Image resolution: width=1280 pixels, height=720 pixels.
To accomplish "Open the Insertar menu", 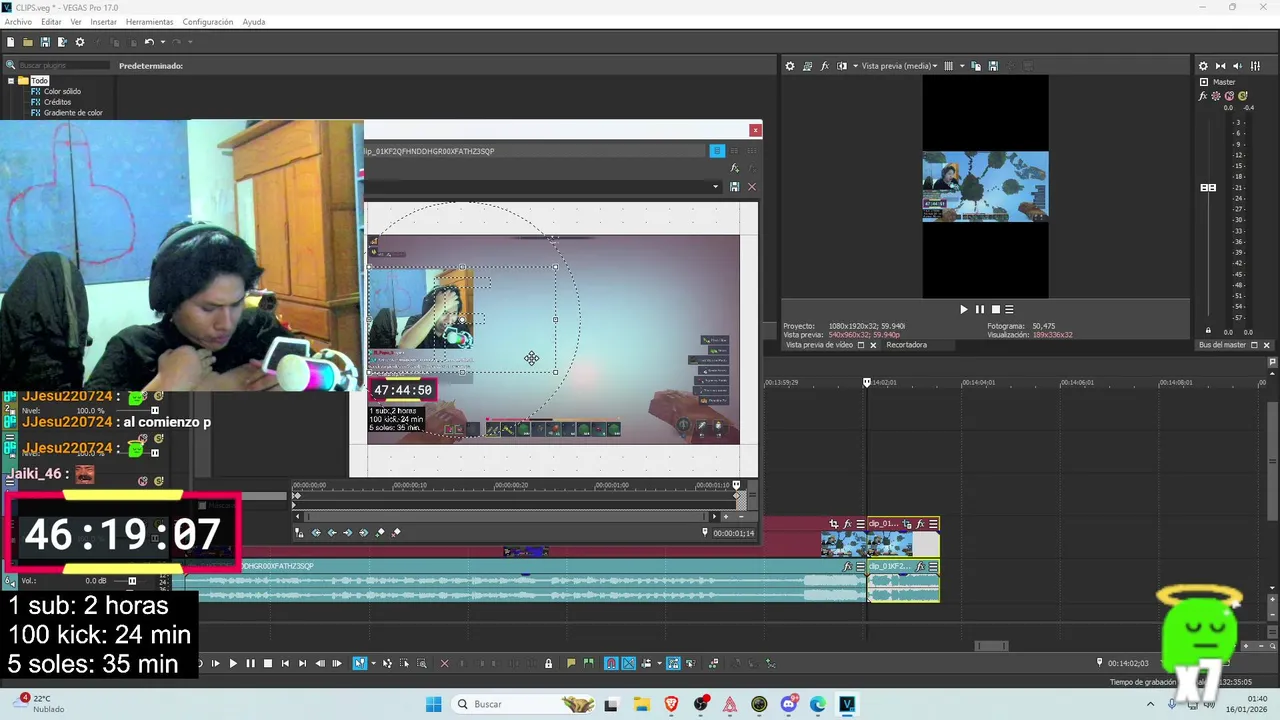I will (104, 22).
